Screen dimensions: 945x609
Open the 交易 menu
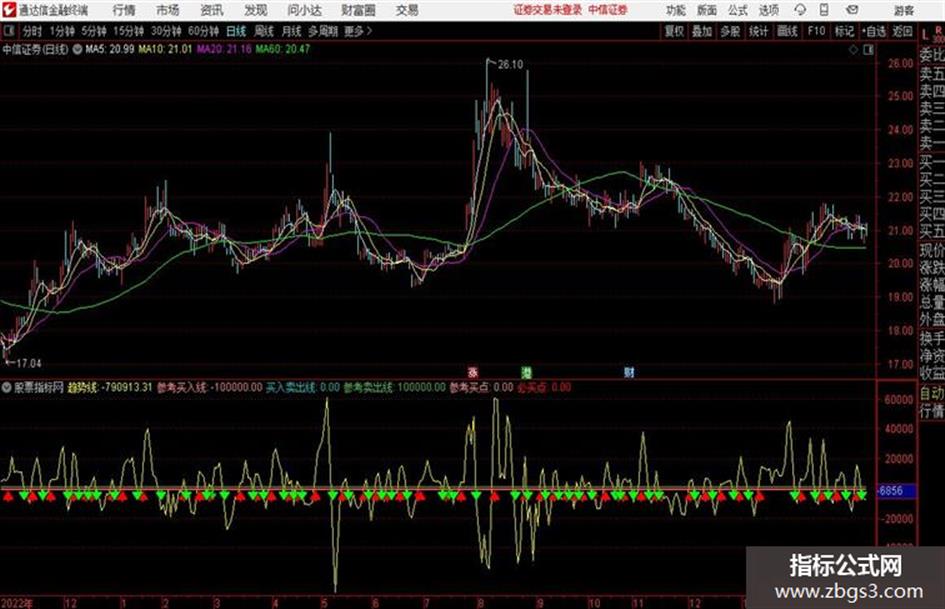tap(407, 10)
